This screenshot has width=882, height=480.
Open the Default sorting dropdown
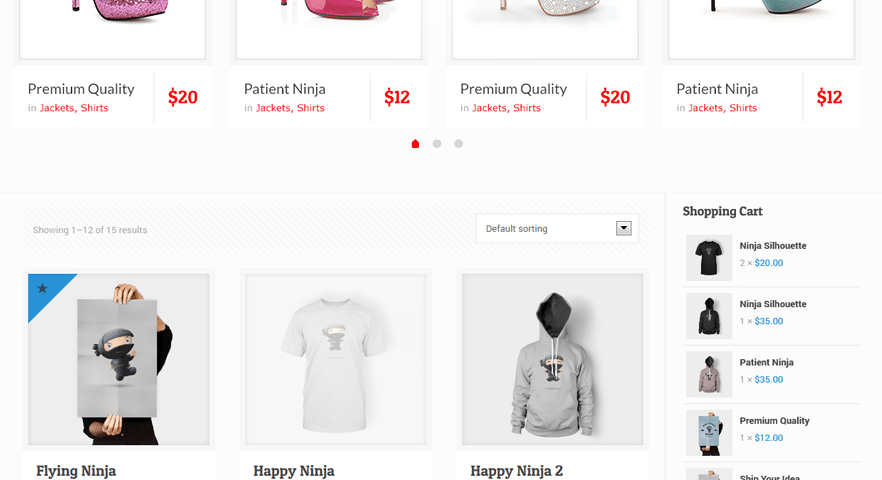pyautogui.click(x=557, y=228)
